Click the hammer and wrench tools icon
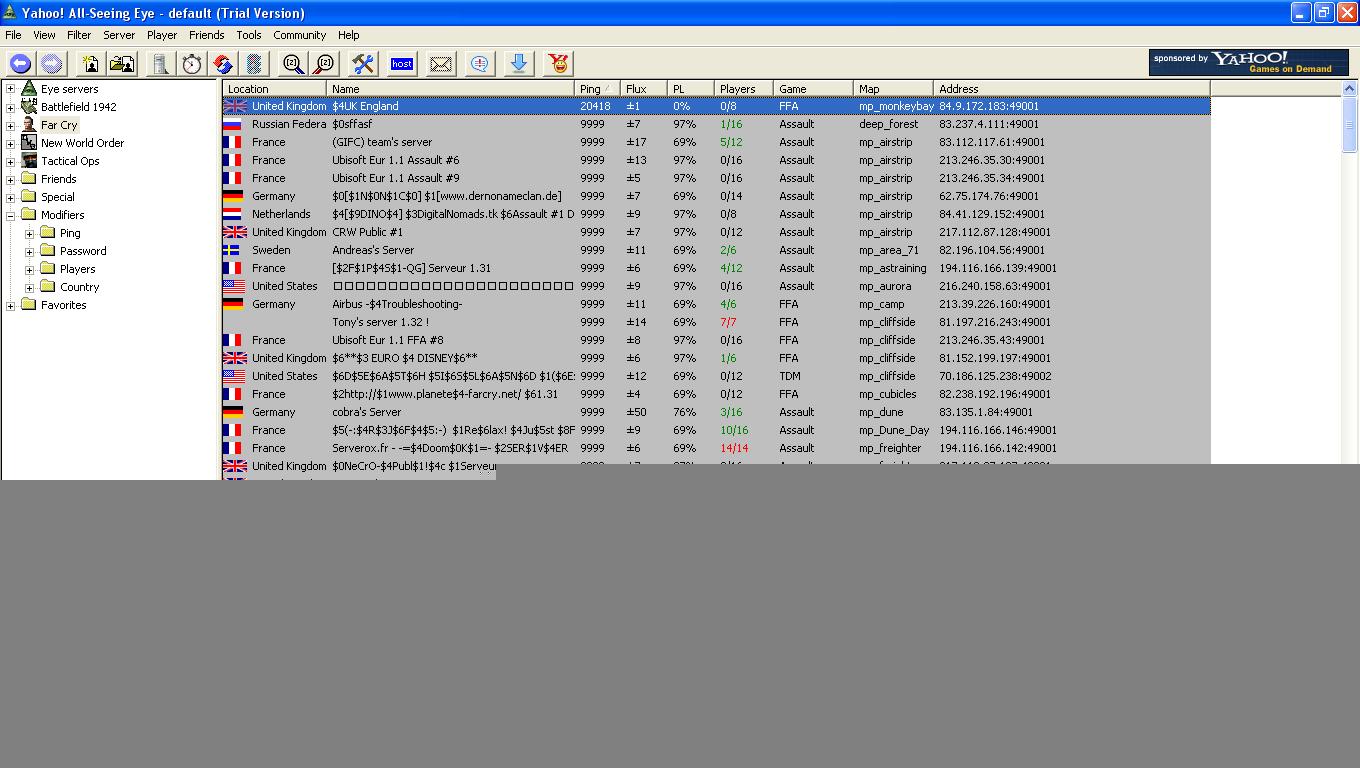The width and height of the screenshot is (1360, 768). point(362,64)
